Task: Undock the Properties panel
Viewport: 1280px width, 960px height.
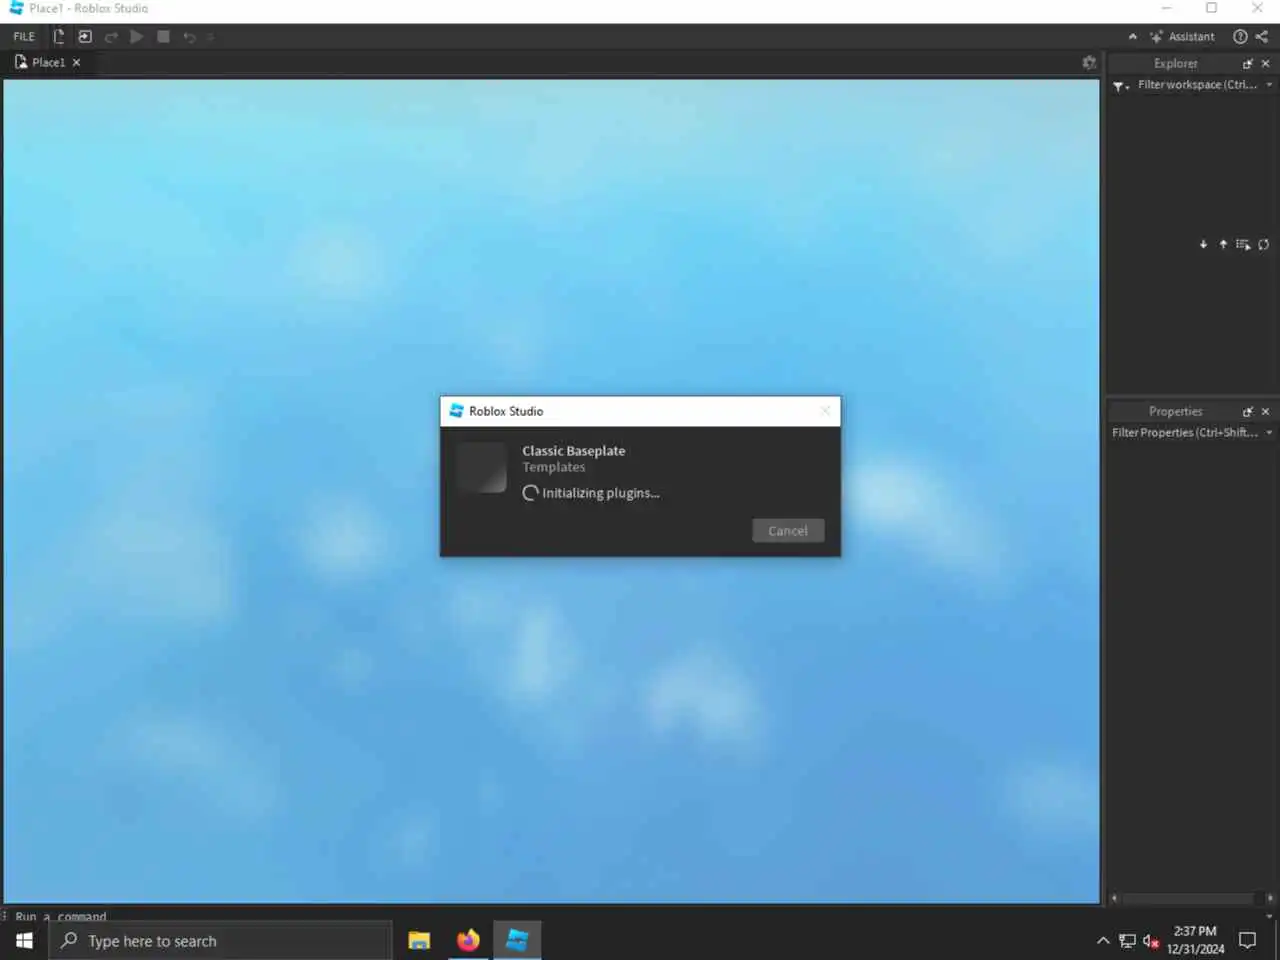Action: [1247, 411]
